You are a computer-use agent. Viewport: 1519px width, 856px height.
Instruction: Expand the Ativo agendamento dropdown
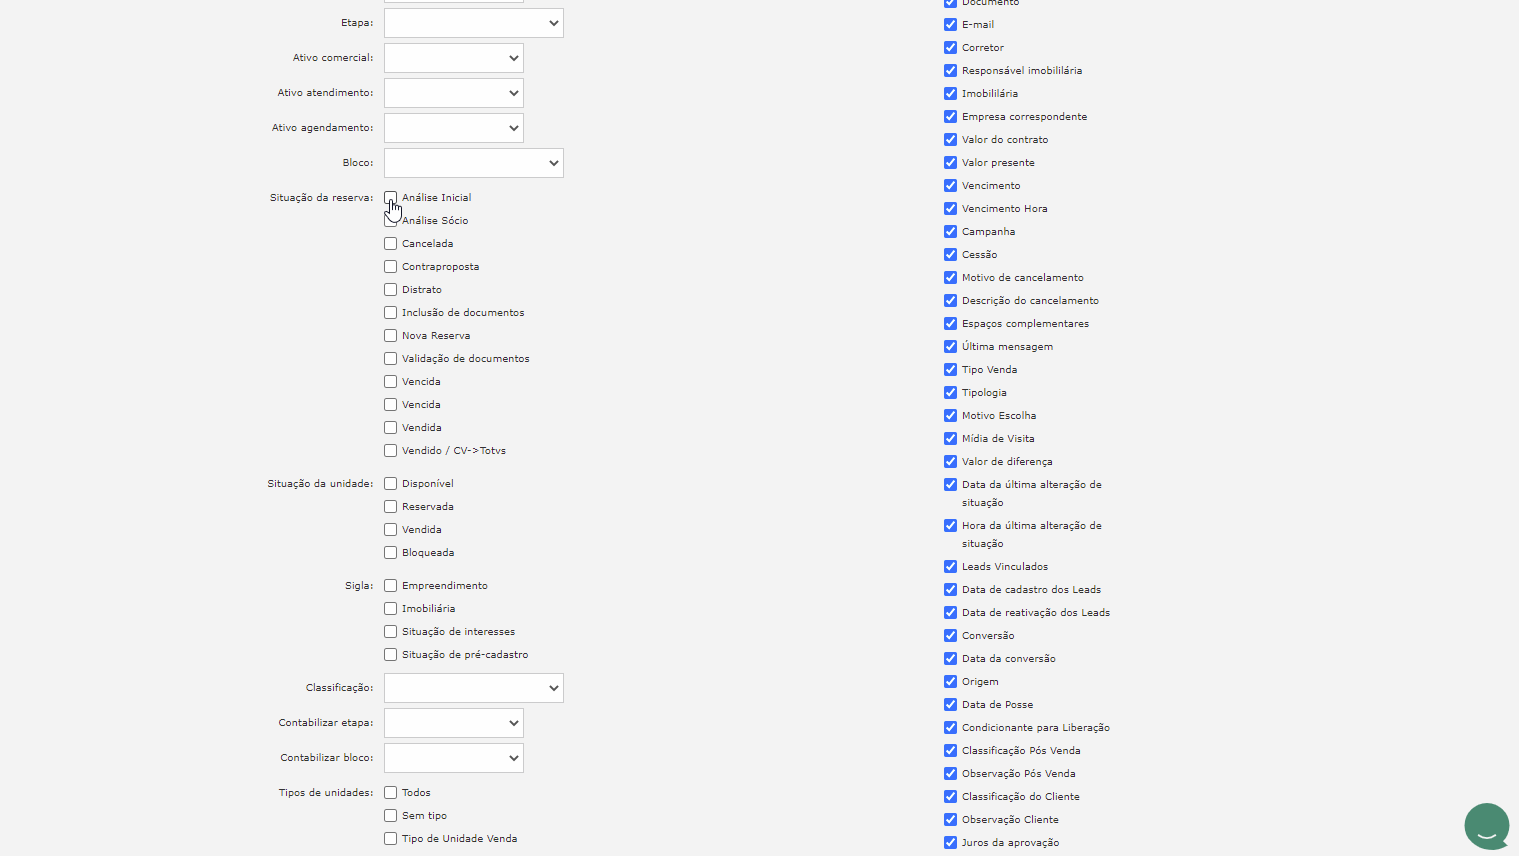(454, 128)
